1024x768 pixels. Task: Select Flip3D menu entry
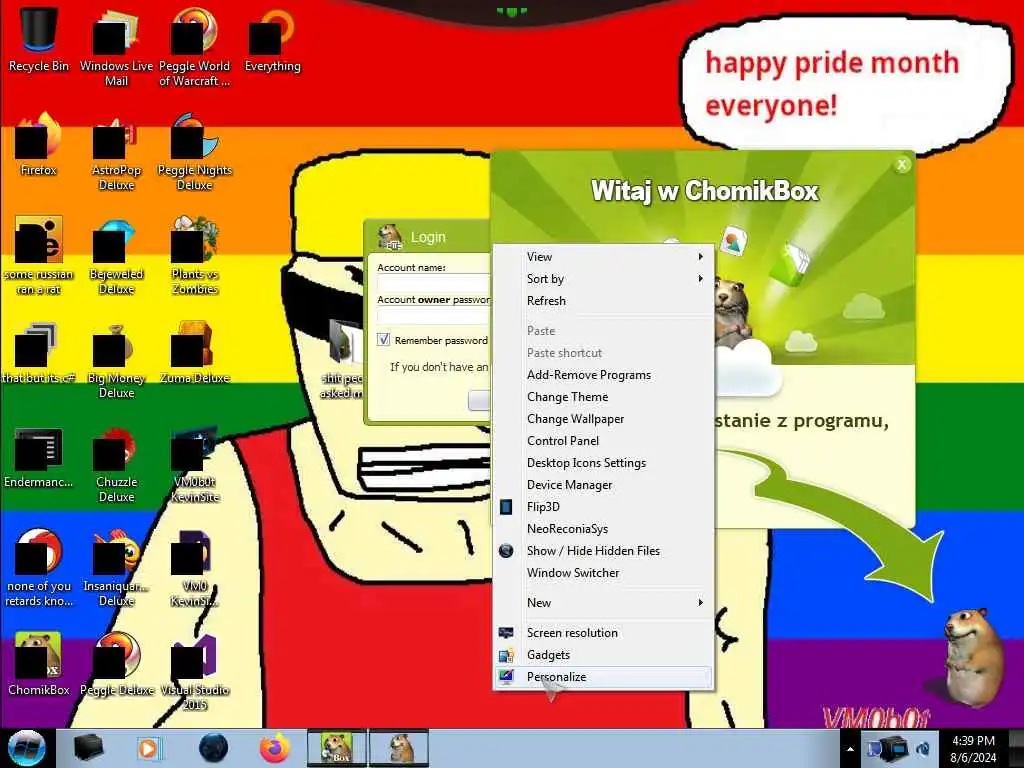tap(603, 507)
